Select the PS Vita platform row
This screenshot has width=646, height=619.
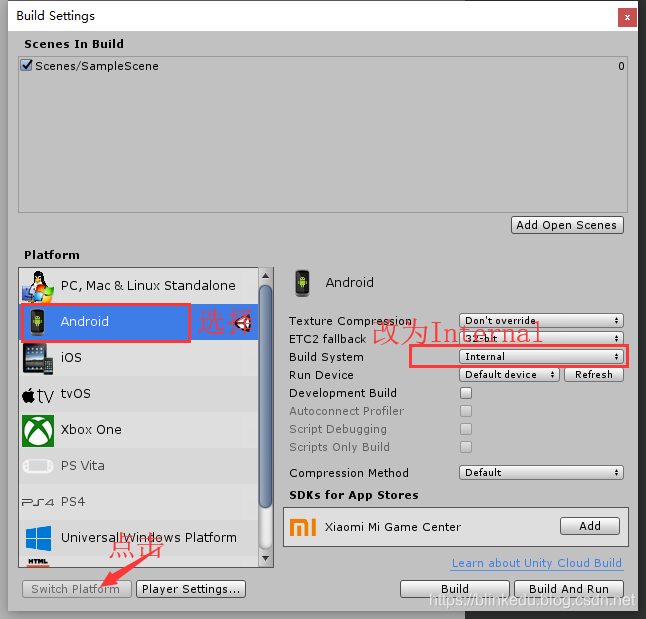[x=139, y=466]
